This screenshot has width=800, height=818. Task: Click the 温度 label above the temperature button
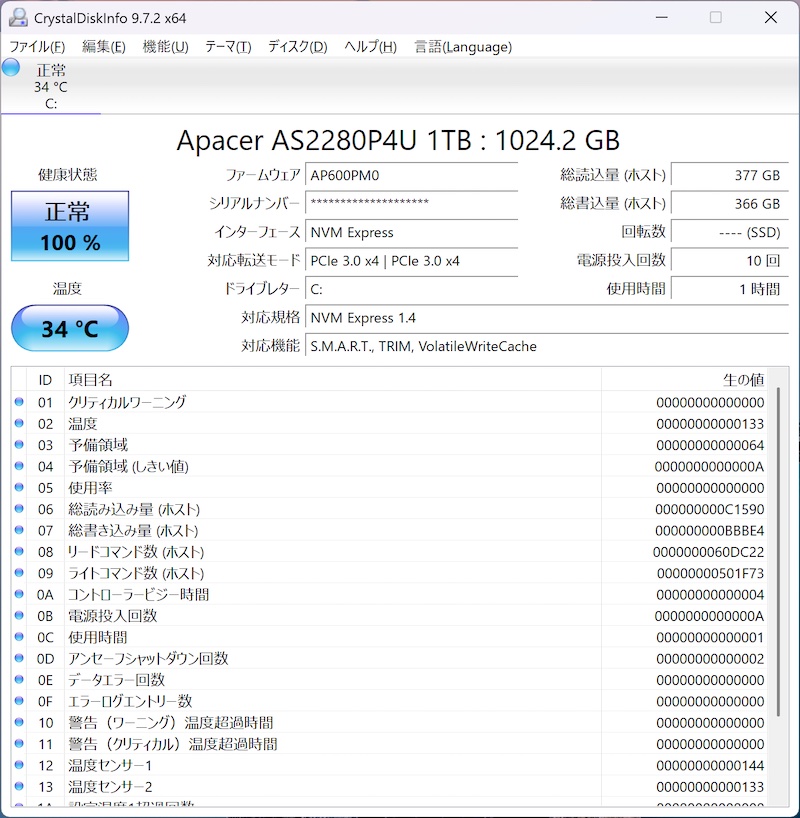[x=67, y=288]
